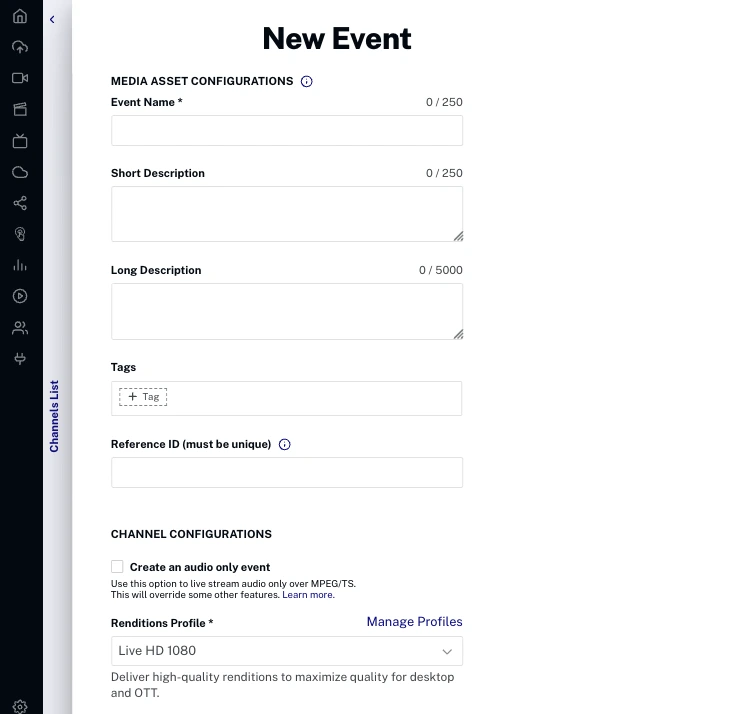This screenshot has width=753, height=714.
Task: Open the TV channels icon
Action: click(x=19, y=141)
